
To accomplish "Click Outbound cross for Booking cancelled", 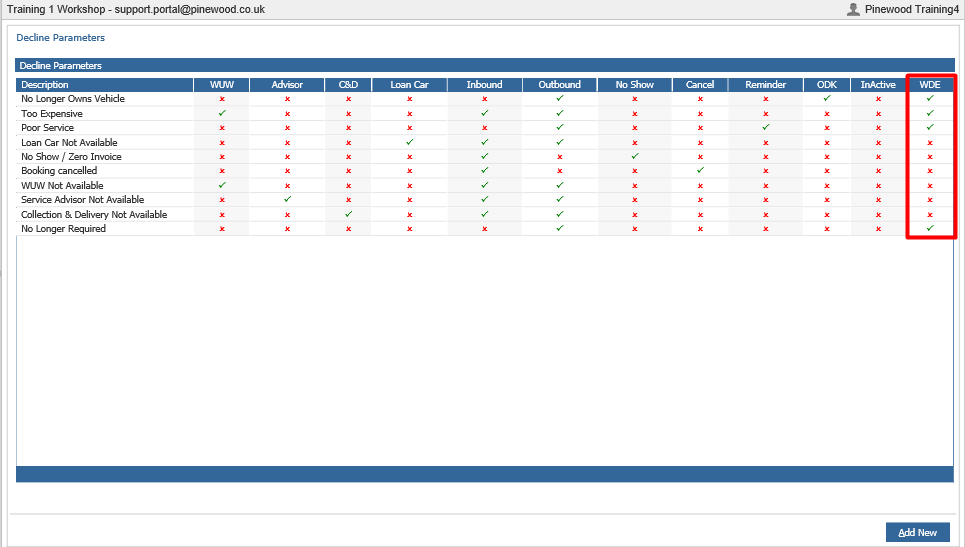I will [559, 171].
